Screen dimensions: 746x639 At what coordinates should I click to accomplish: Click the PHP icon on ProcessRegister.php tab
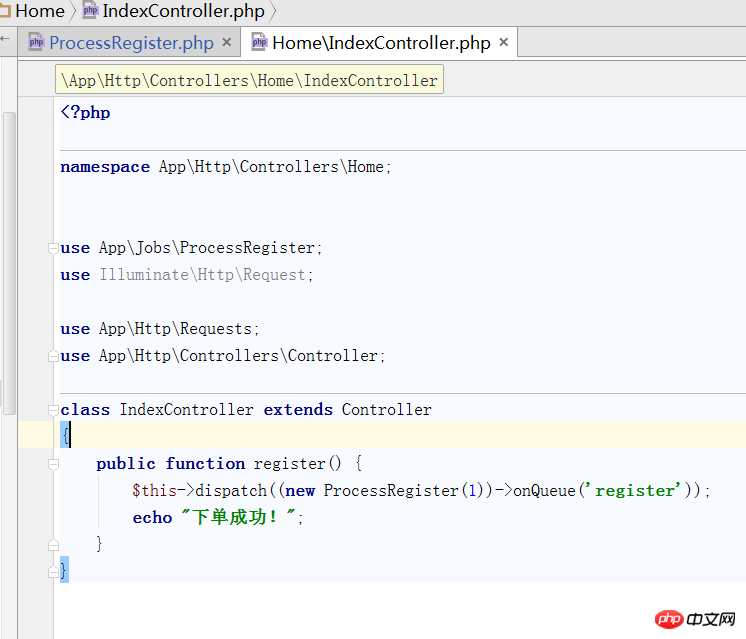(x=36, y=42)
